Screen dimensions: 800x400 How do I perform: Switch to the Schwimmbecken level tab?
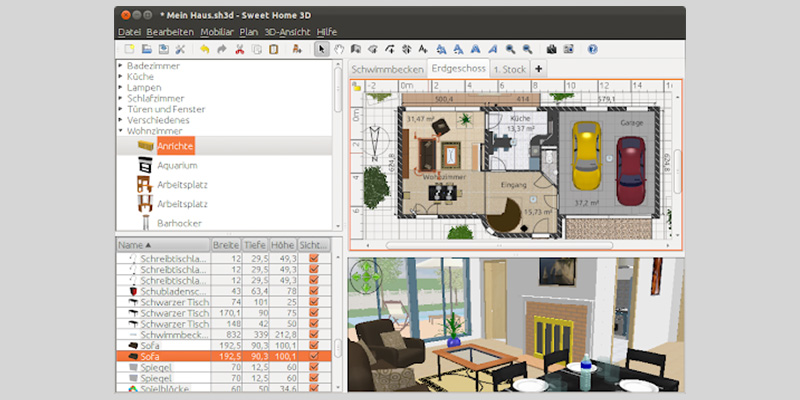388,69
